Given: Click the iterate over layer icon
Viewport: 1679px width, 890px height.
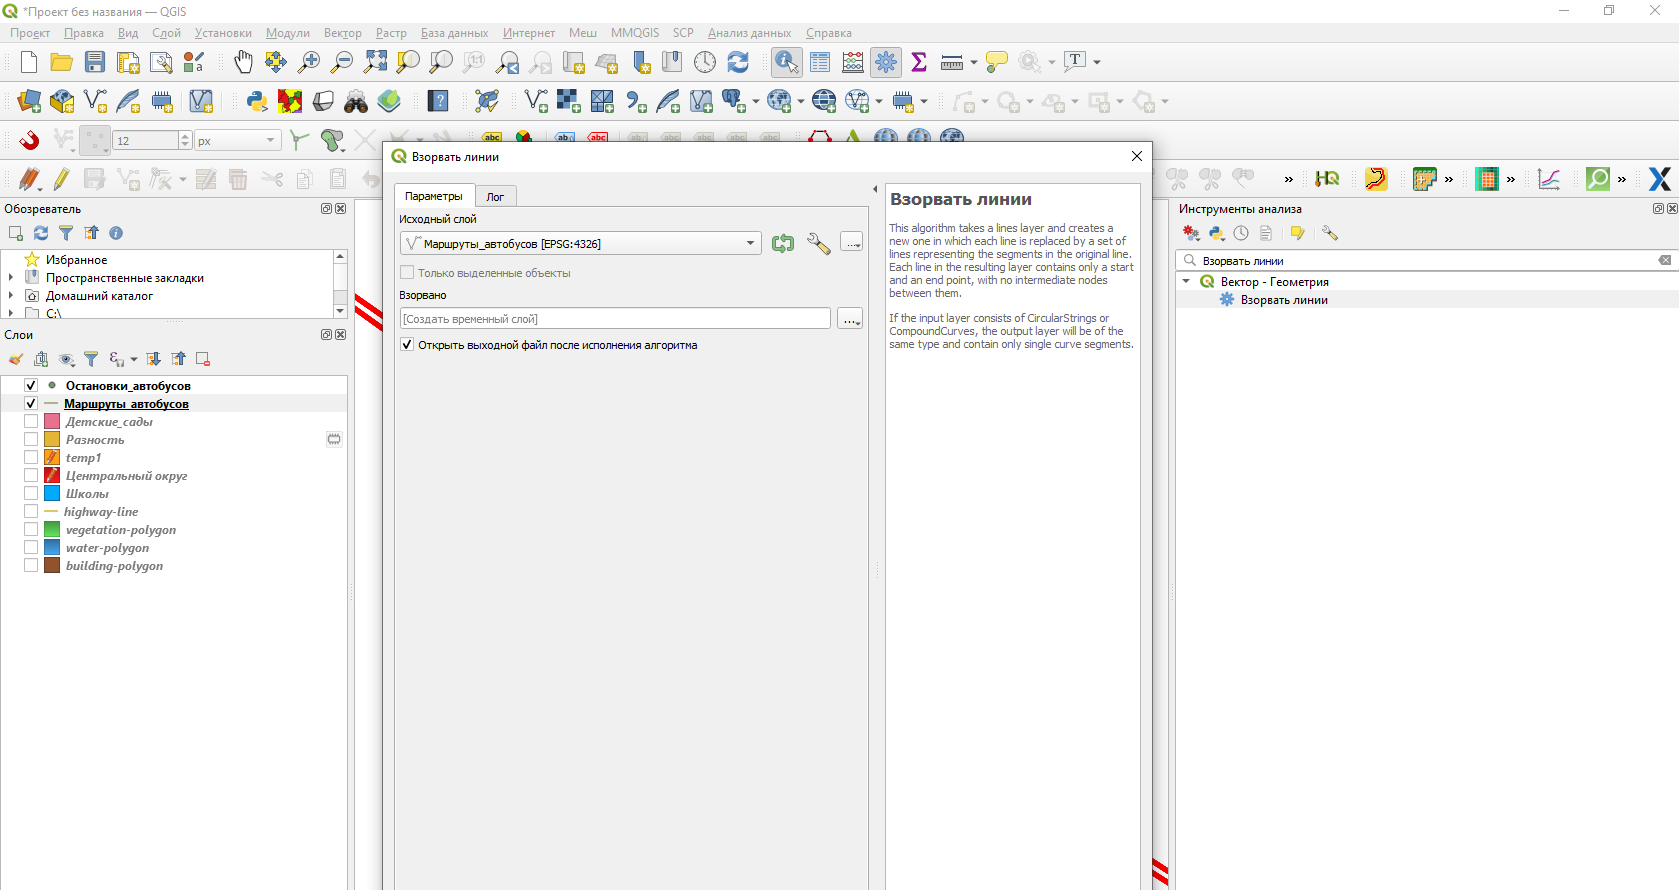Looking at the screenshot, I should [782, 243].
